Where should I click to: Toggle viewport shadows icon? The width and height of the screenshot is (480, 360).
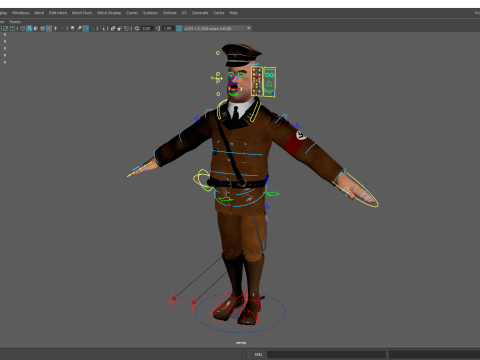tap(62, 28)
